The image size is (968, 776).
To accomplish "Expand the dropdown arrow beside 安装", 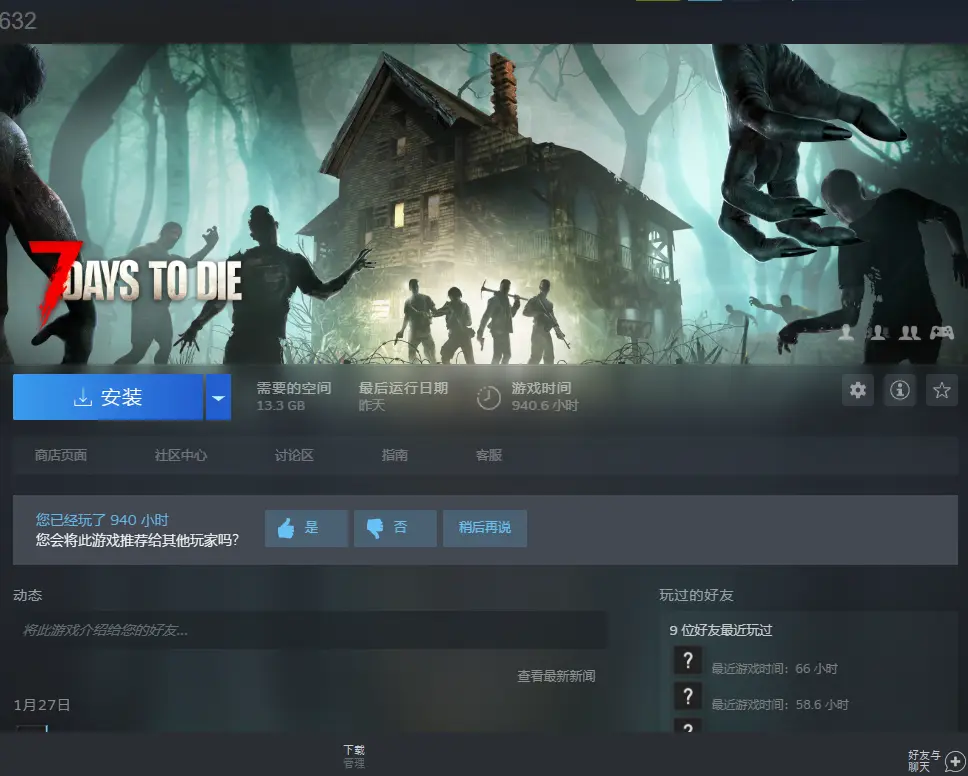I will 218,397.
